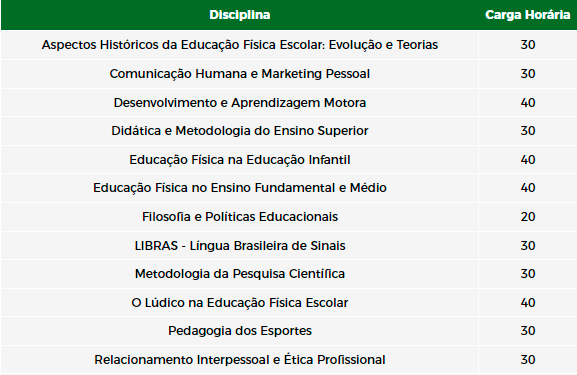Select Comunicação Humana e Marketing Pessoal
The width and height of the screenshot is (577, 375).
(x=240, y=74)
